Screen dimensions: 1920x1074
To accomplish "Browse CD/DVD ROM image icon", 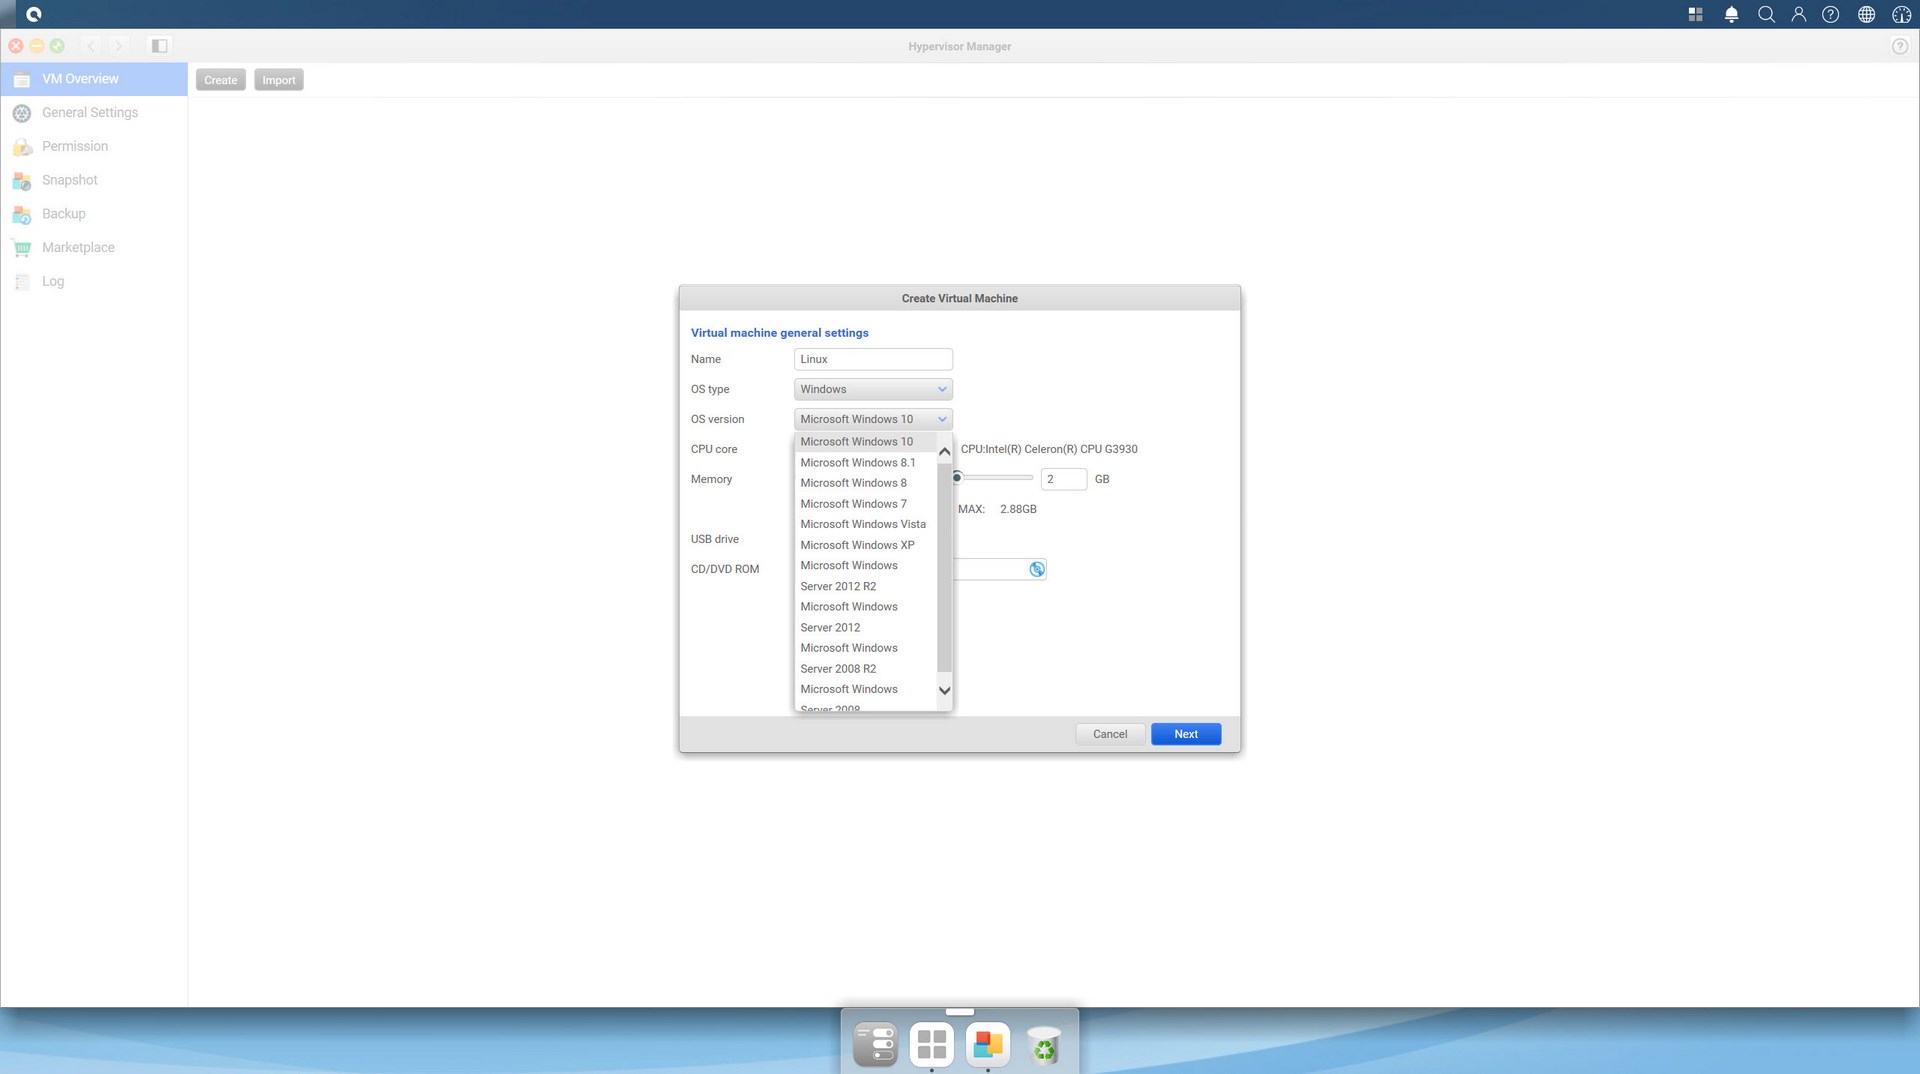I will pyautogui.click(x=1037, y=569).
